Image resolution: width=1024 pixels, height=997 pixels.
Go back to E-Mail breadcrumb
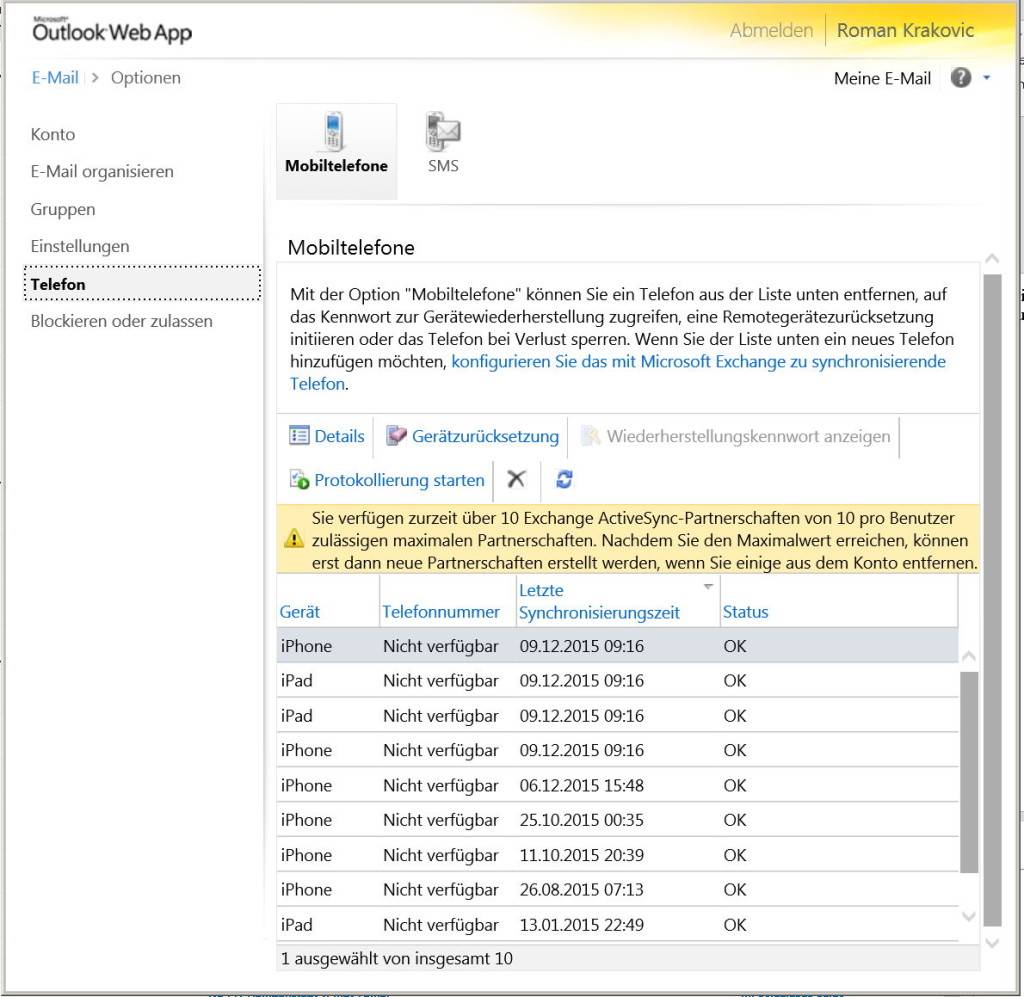coord(55,78)
